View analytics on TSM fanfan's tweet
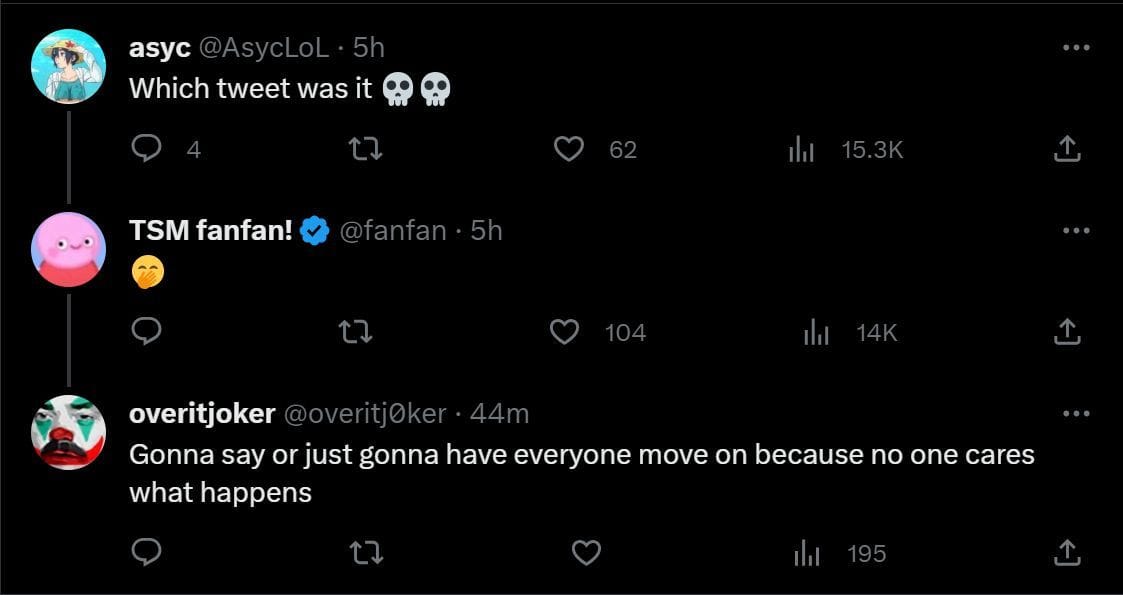The width and height of the screenshot is (1123, 595). click(x=816, y=332)
